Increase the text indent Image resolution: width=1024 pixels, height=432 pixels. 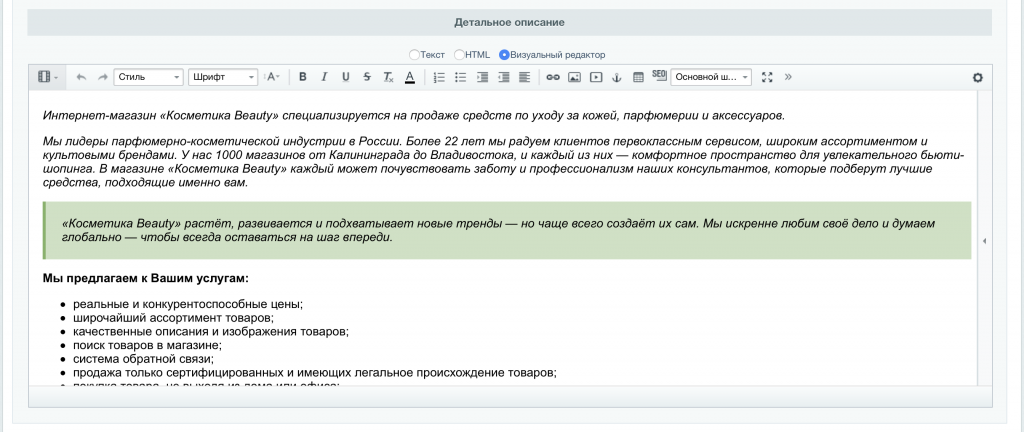coord(482,77)
